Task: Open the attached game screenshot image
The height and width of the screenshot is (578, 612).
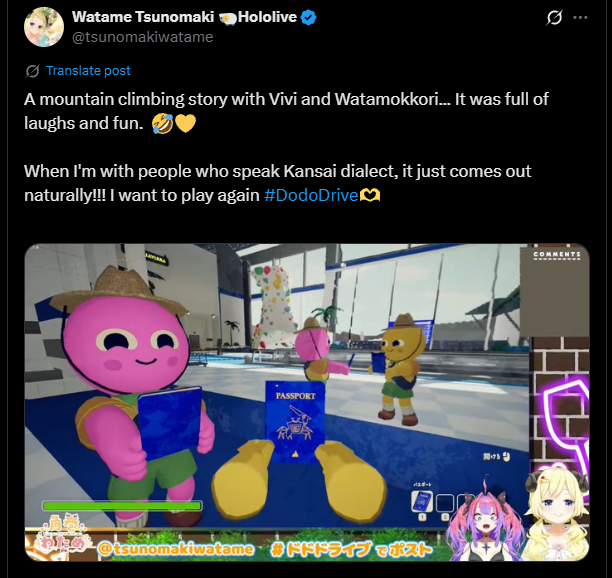Action: [307, 402]
